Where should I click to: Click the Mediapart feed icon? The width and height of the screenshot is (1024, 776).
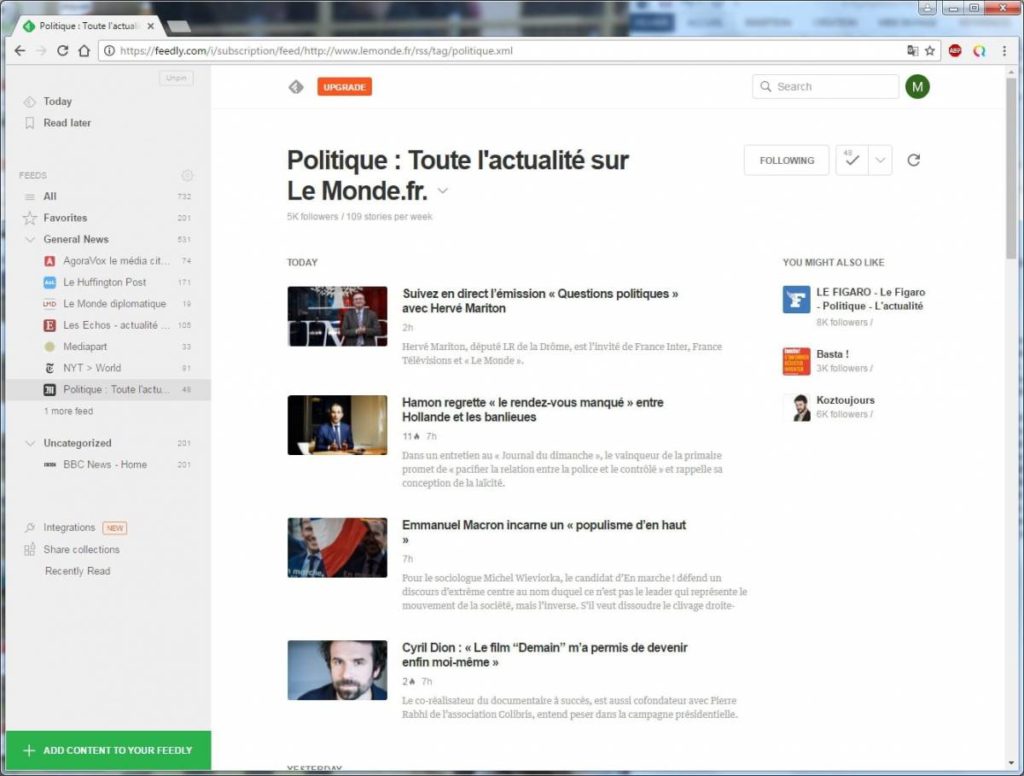pos(50,347)
